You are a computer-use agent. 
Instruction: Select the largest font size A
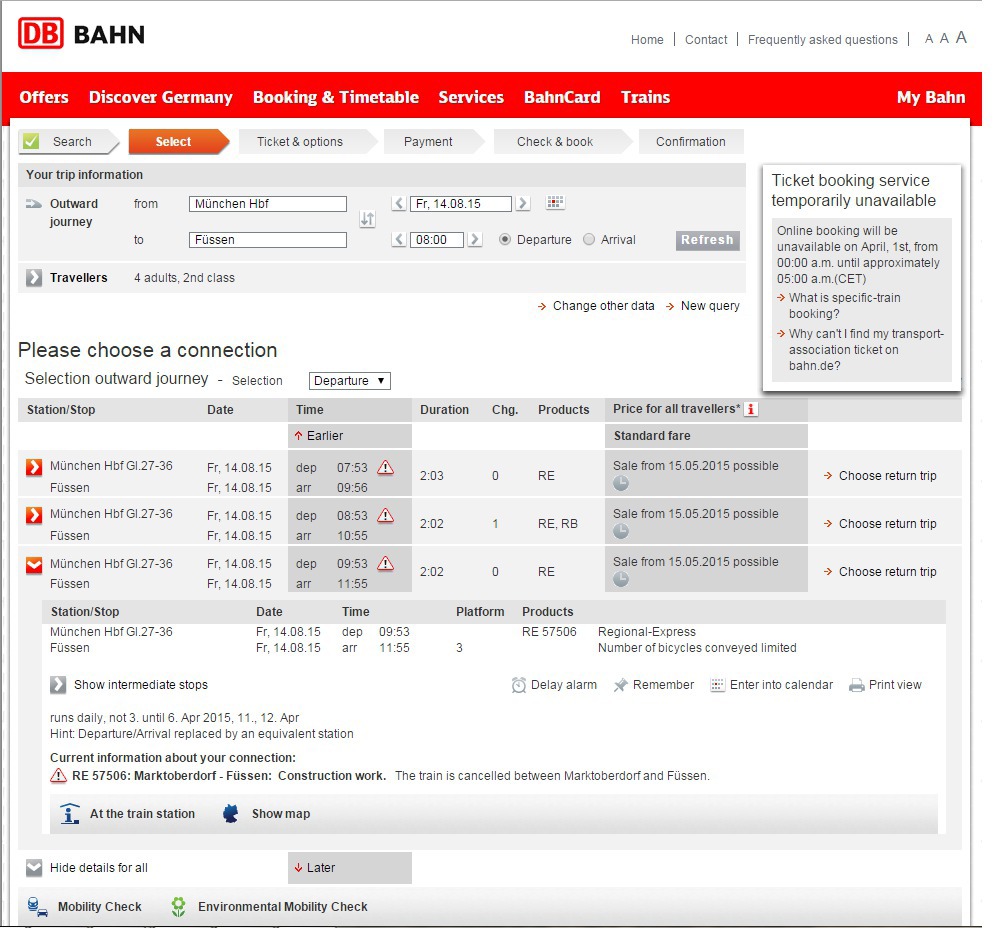coord(961,37)
